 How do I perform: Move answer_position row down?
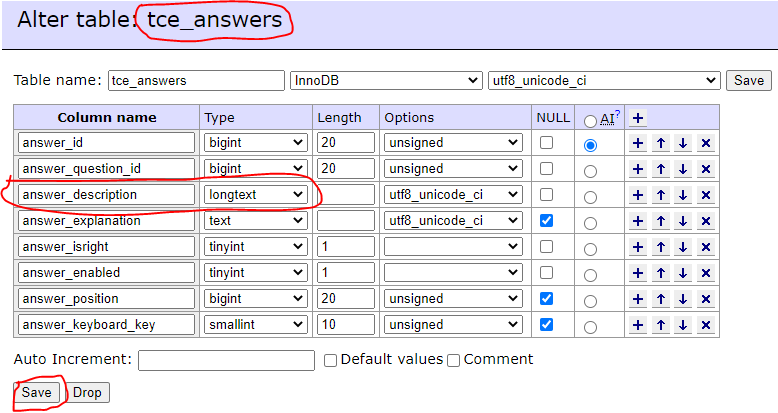[x=683, y=299]
